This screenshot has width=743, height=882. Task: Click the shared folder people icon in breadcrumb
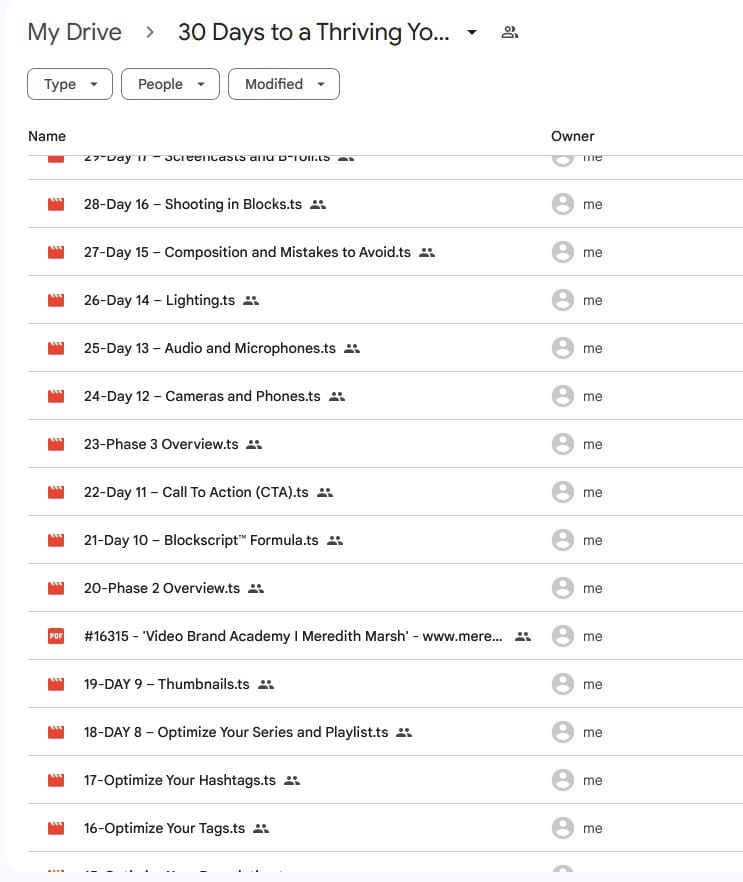click(x=510, y=32)
